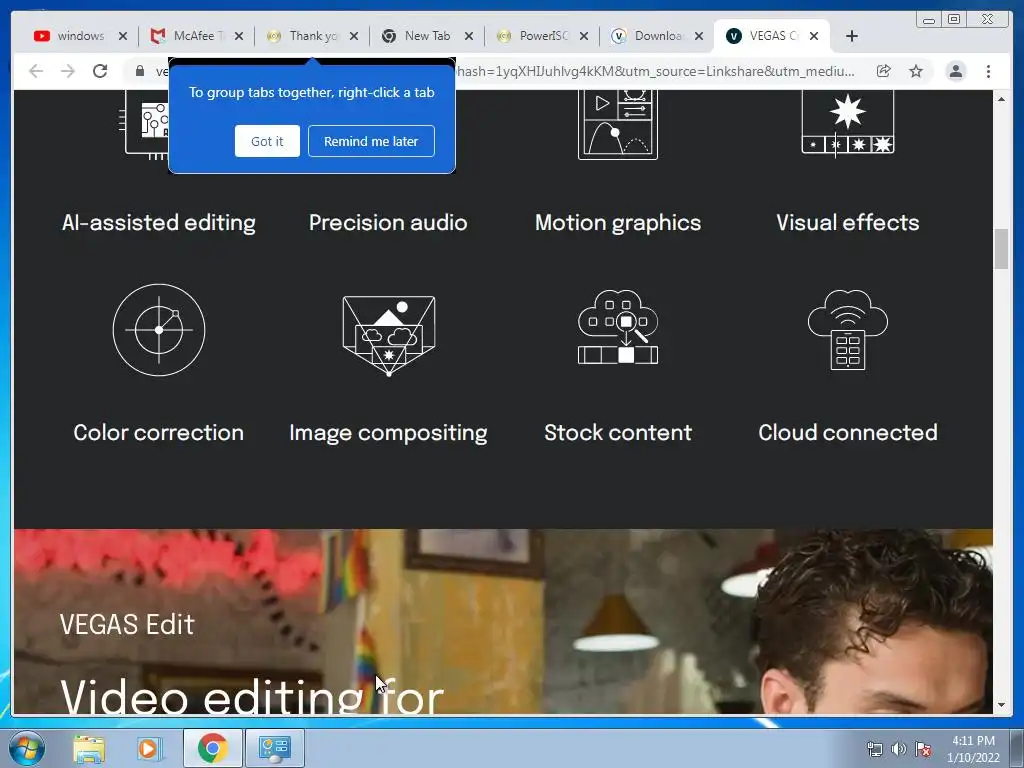
Task: Click the taskbar clock showing 4:11 PM
Action: coord(973,749)
